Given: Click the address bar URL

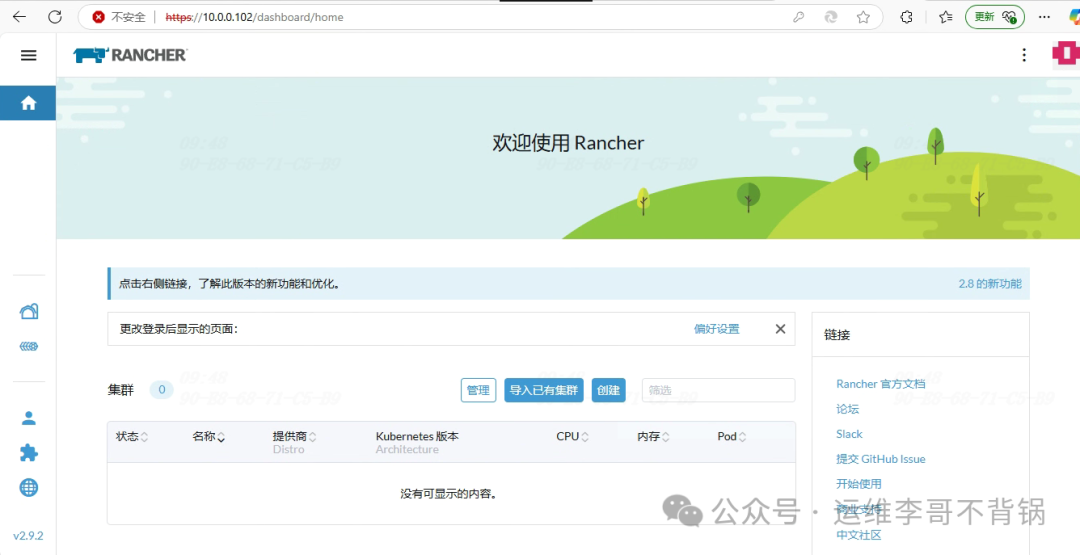Looking at the screenshot, I should (x=254, y=17).
